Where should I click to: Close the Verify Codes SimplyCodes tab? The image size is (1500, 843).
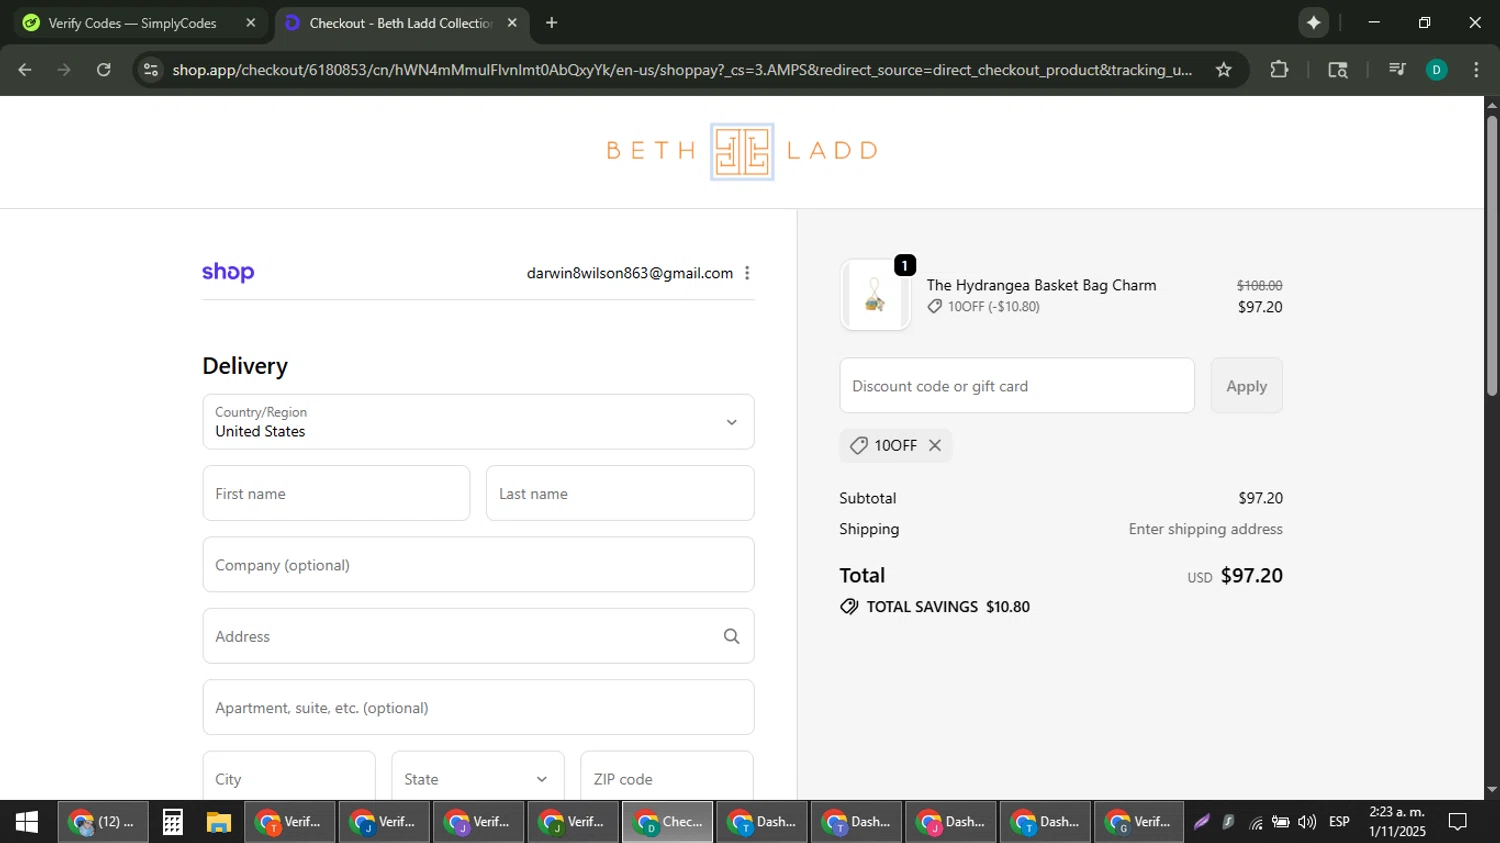click(x=250, y=22)
